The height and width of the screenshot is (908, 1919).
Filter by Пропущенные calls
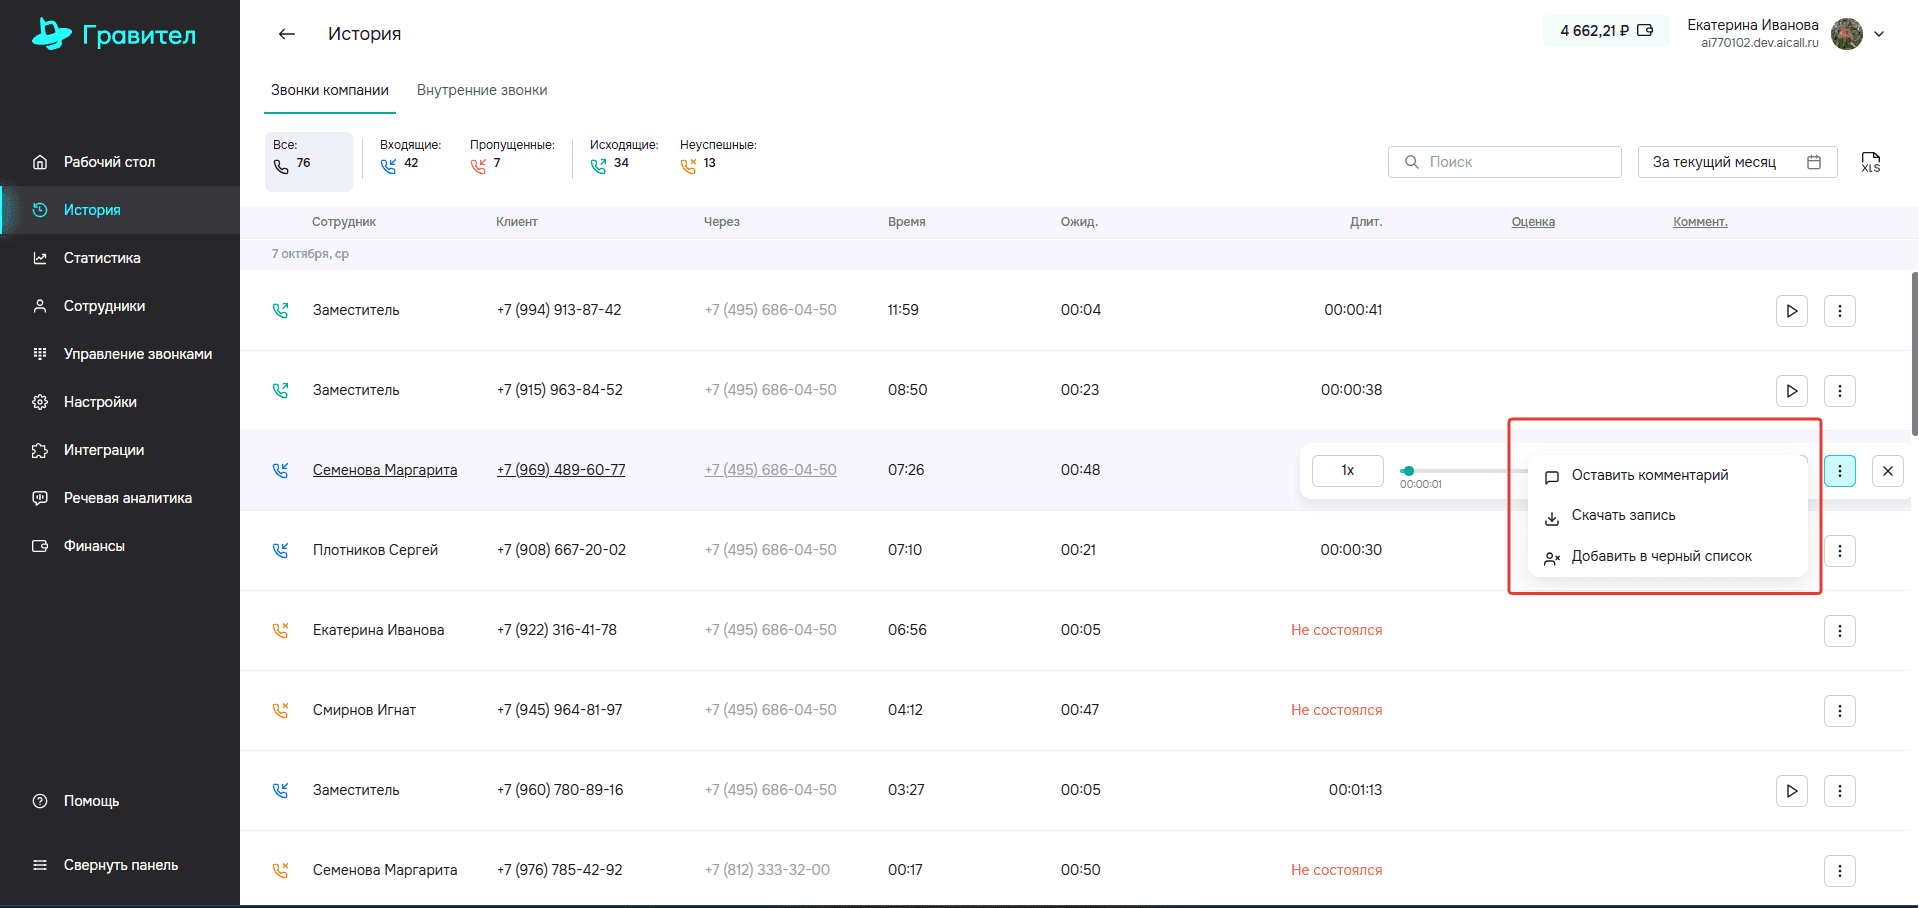(x=512, y=155)
